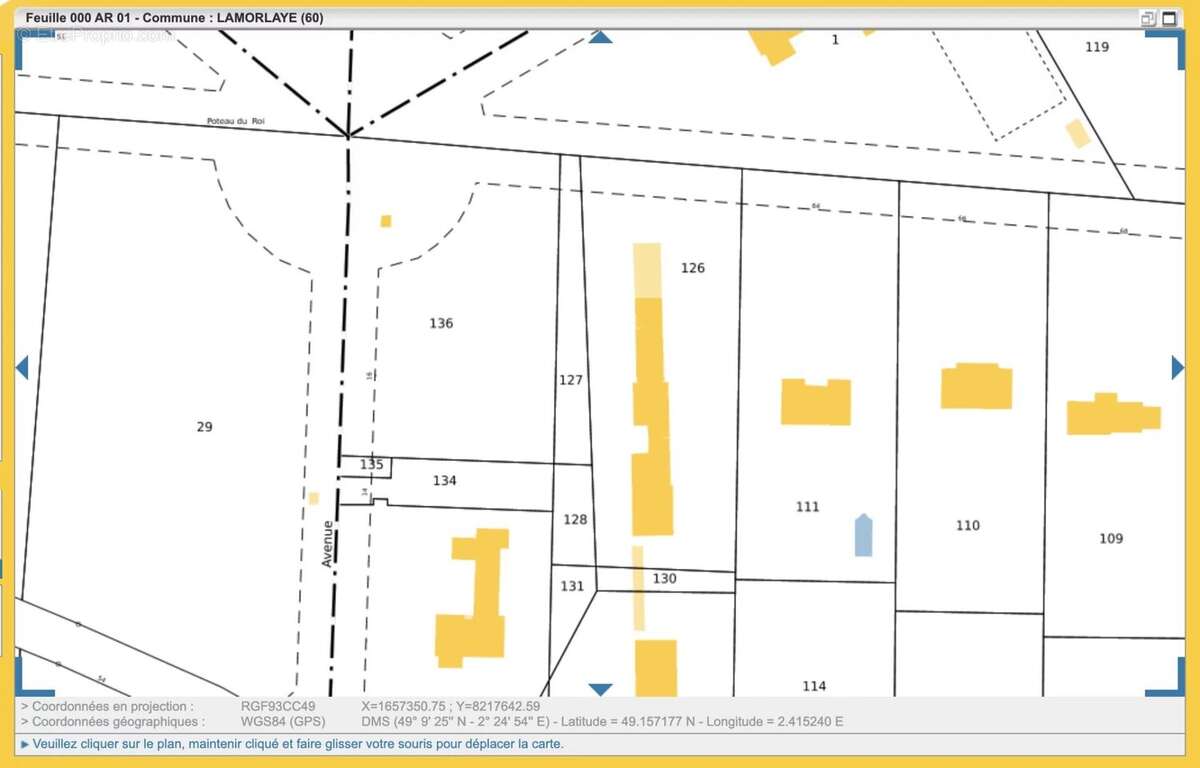Click the blue building in parcel 111
The width and height of the screenshot is (1200, 768).
[x=863, y=535]
